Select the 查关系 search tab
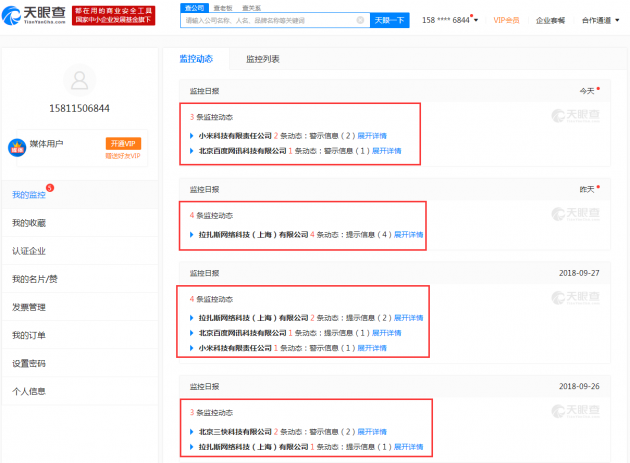The image size is (630, 463). (x=252, y=8)
